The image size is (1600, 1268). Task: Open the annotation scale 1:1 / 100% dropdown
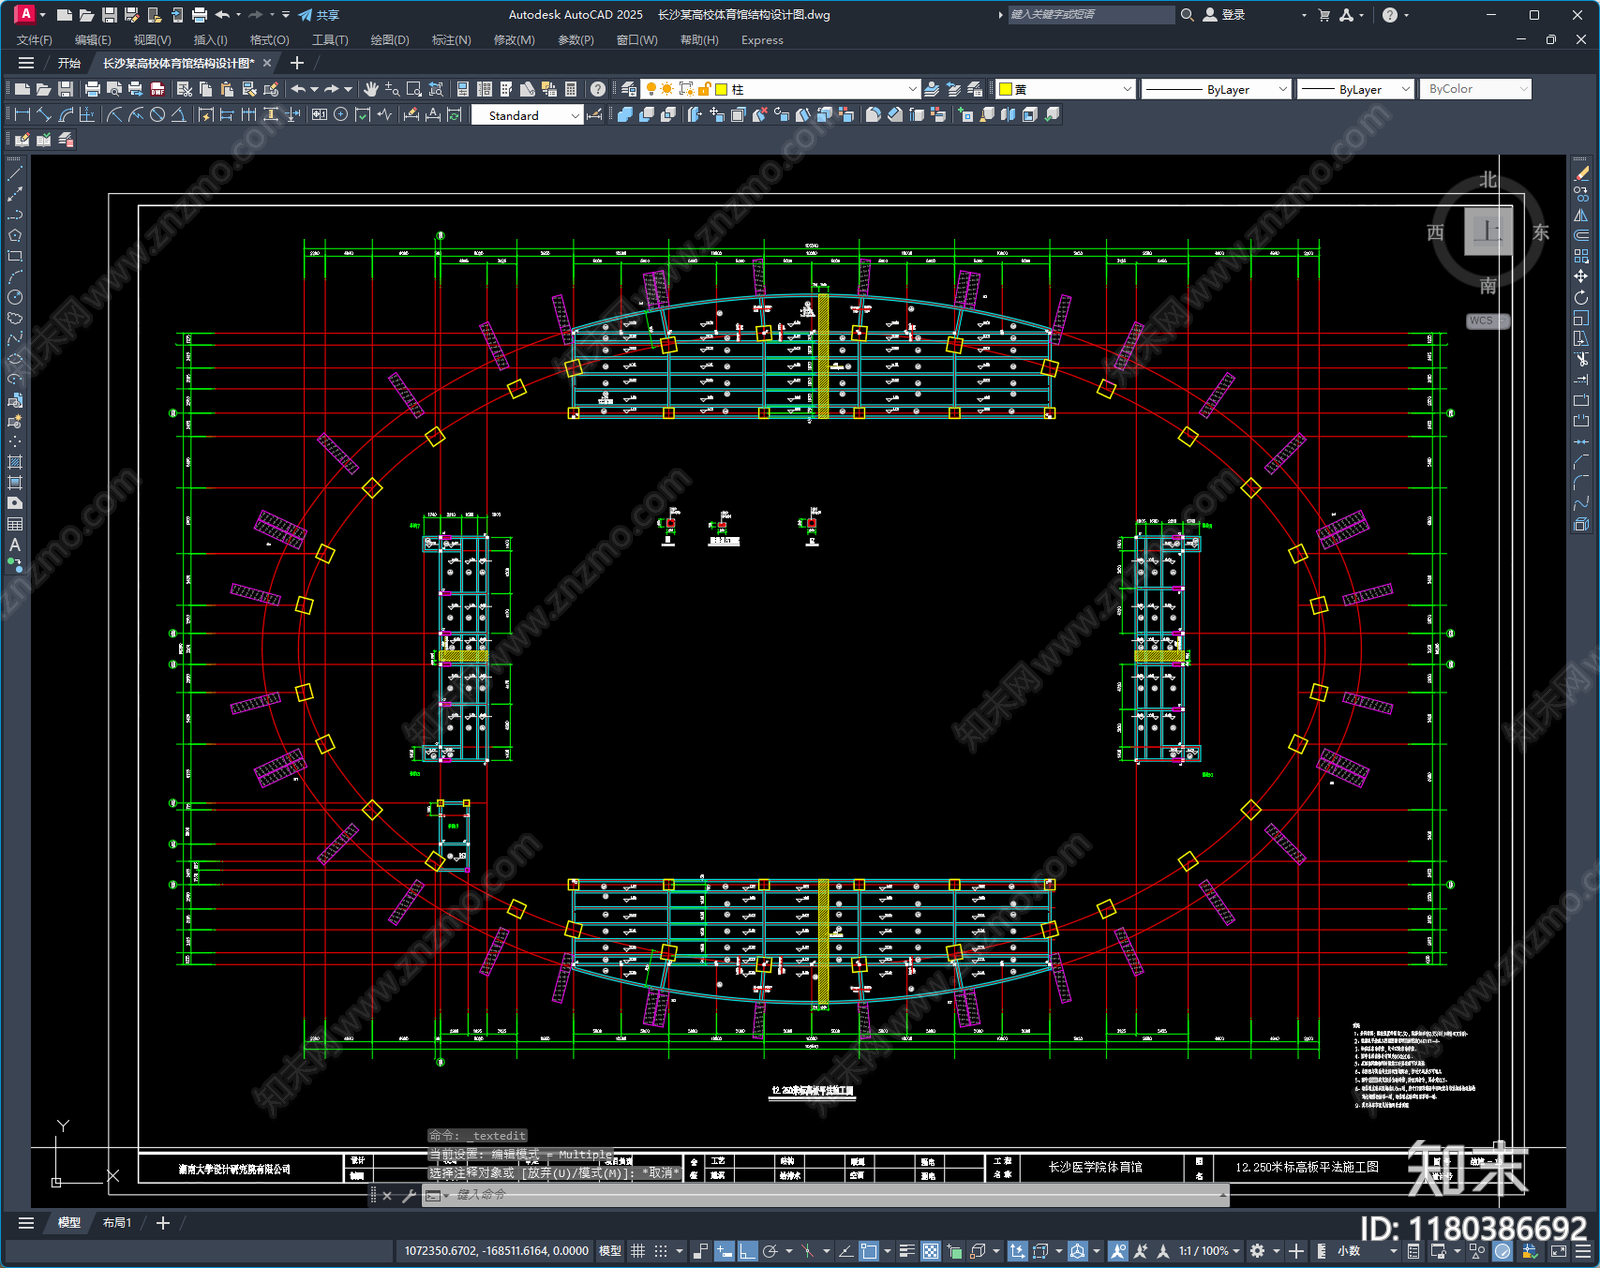pyautogui.click(x=1209, y=1251)
